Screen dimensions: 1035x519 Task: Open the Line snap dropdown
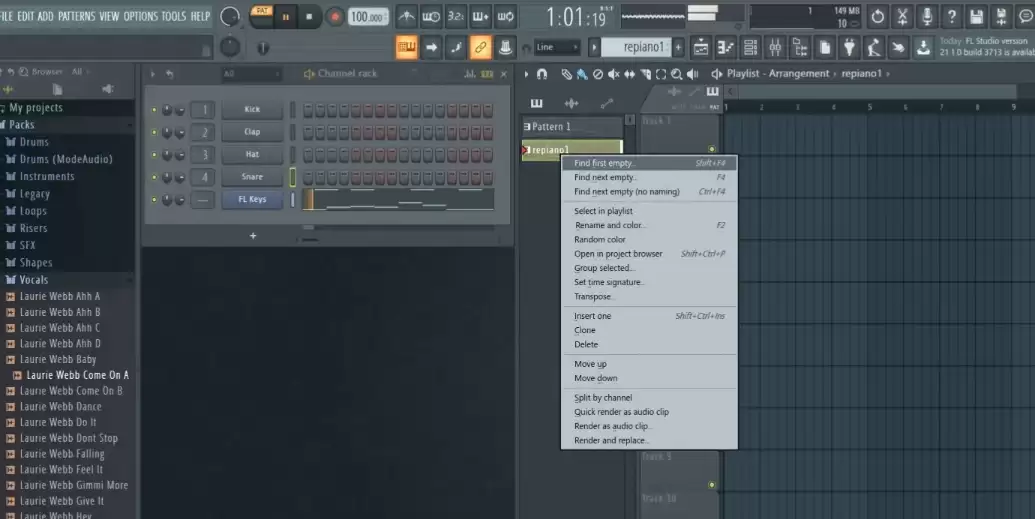point(557,48)
